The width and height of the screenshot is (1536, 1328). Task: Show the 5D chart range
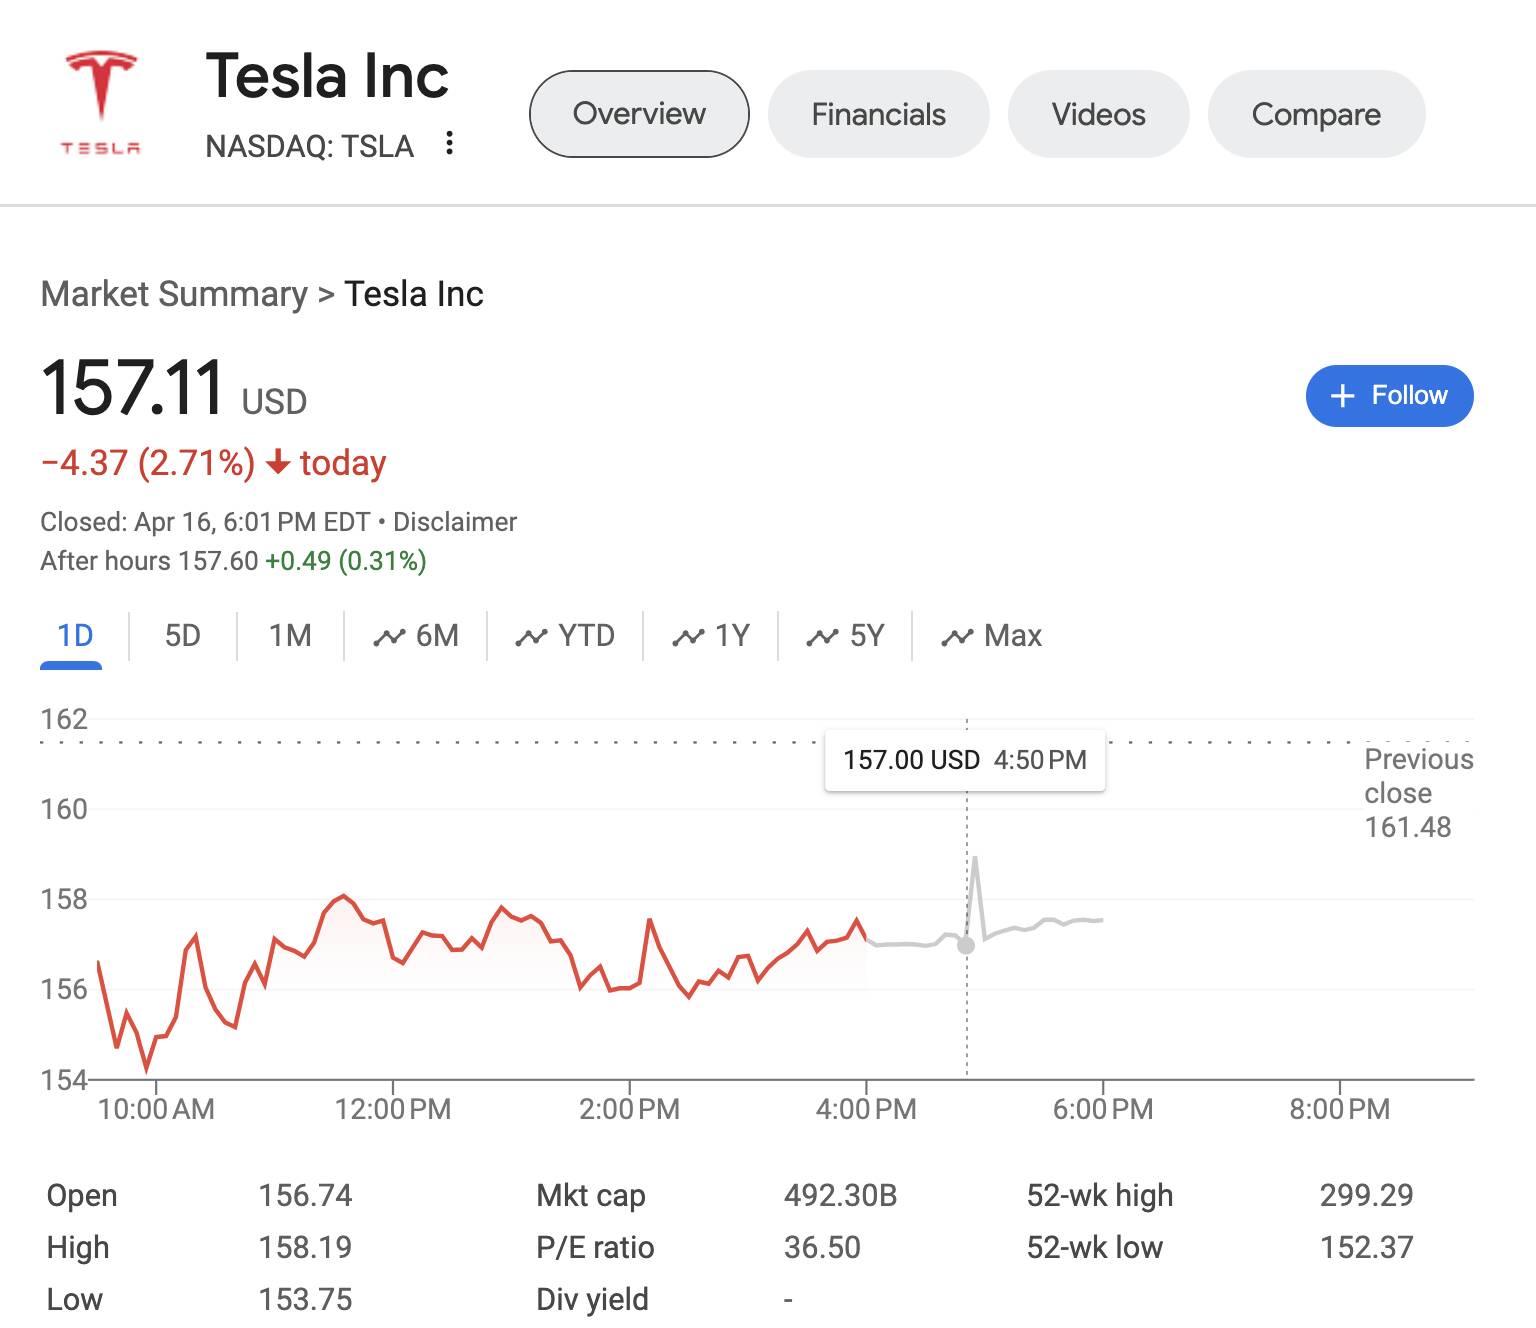pos(182,636)
